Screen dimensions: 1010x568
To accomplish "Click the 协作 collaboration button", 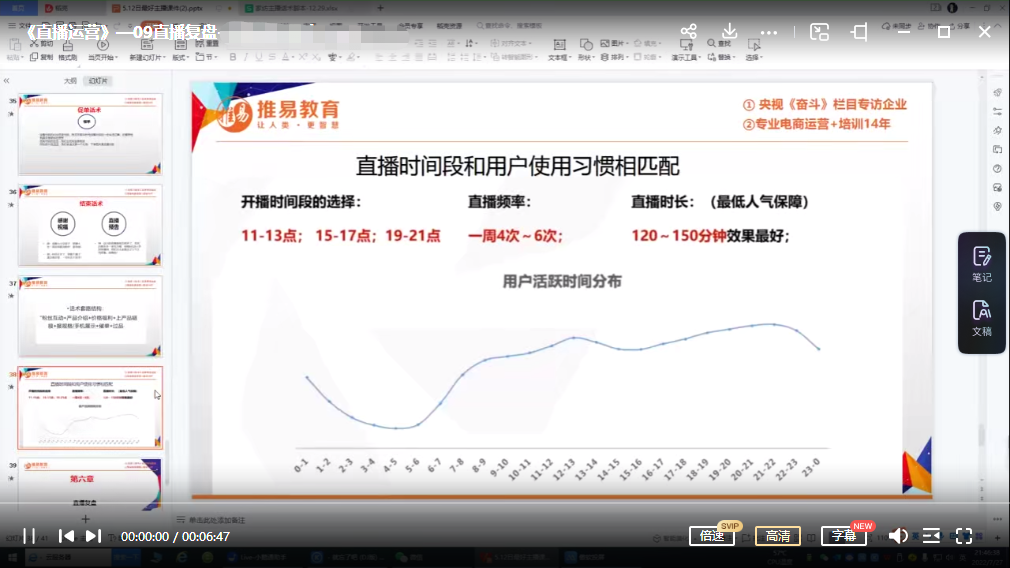I will coord(929,26).
